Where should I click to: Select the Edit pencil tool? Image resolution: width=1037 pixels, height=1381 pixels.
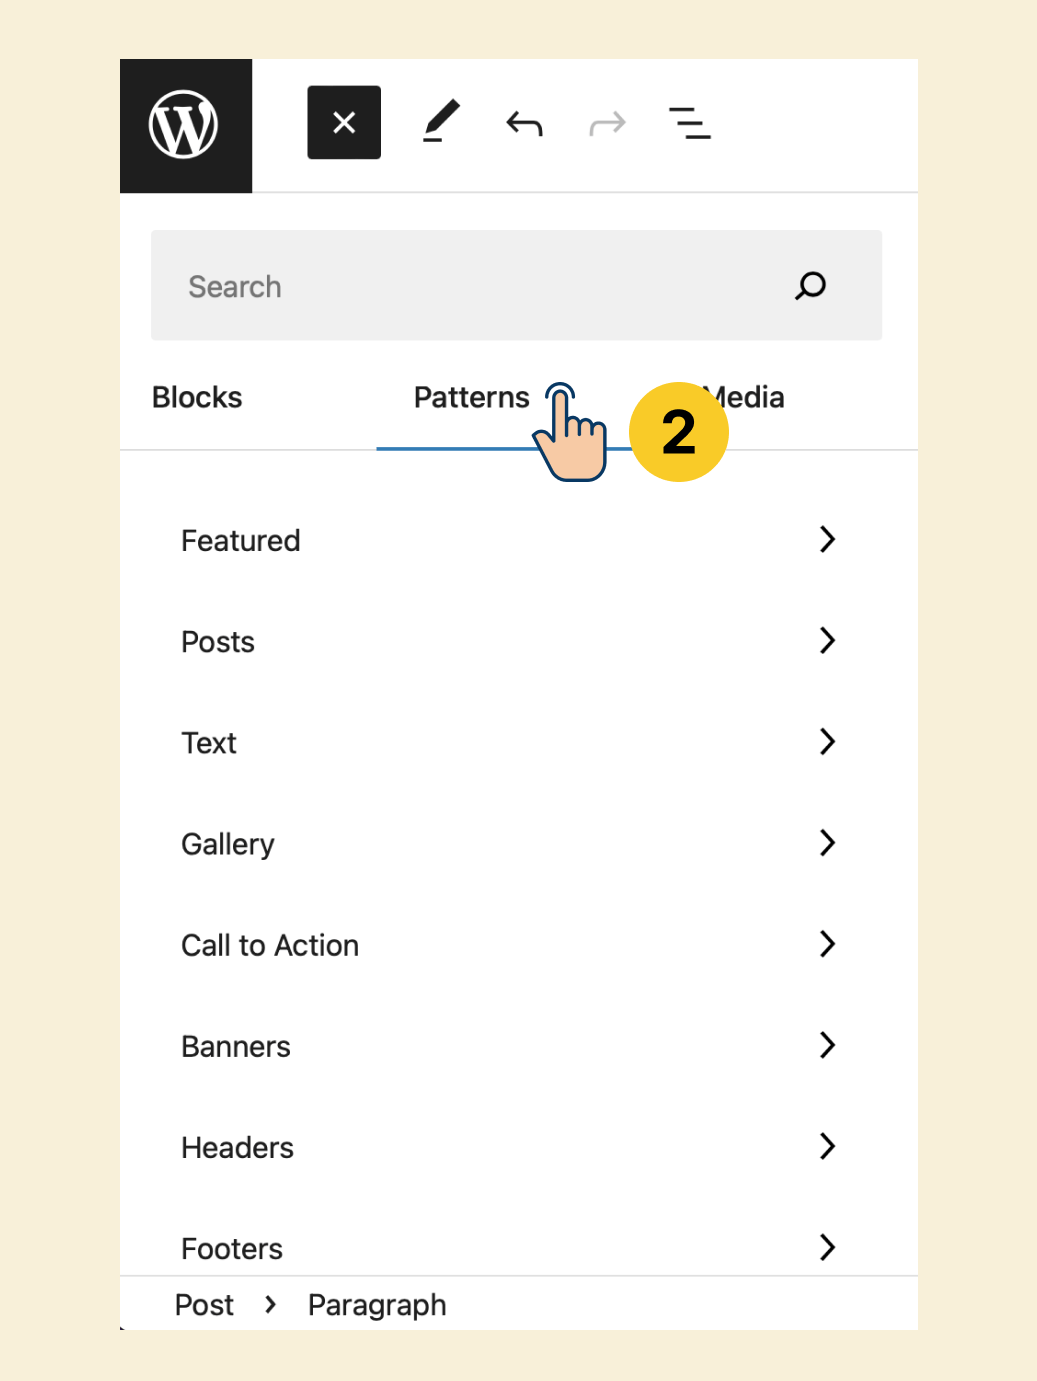pos(441,123)
